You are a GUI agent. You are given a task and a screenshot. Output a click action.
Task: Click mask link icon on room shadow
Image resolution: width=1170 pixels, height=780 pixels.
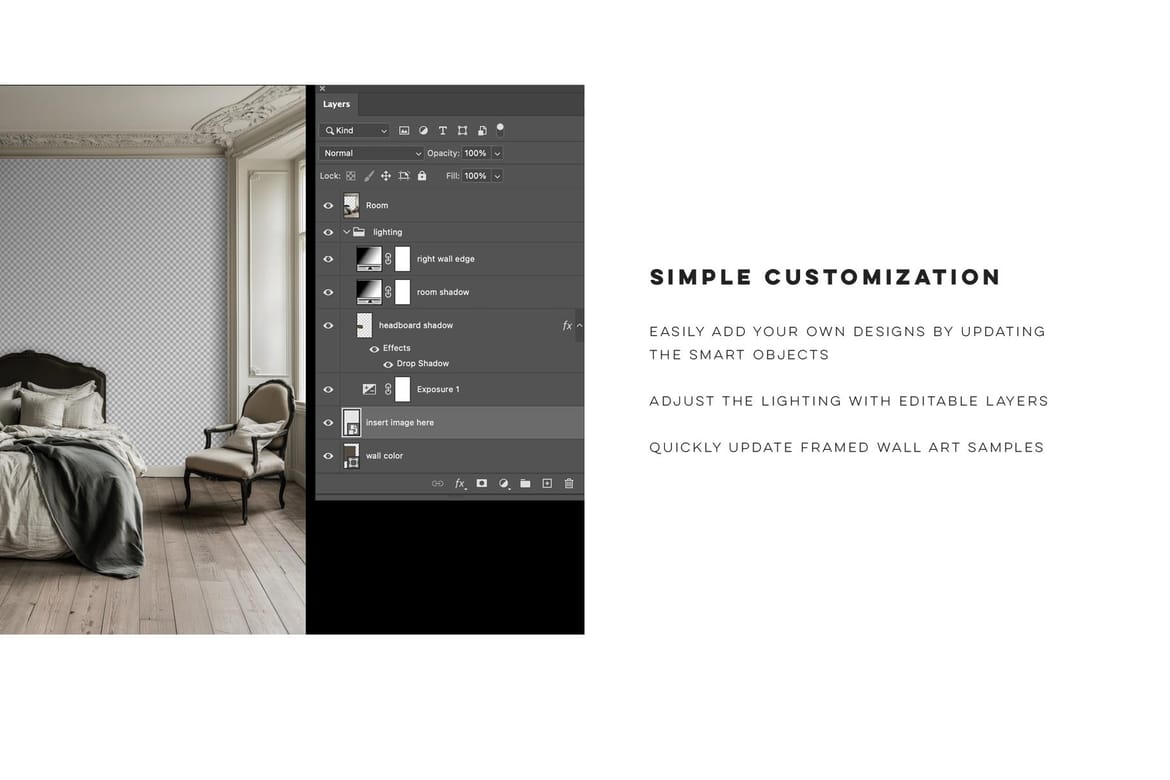point(388,292)
